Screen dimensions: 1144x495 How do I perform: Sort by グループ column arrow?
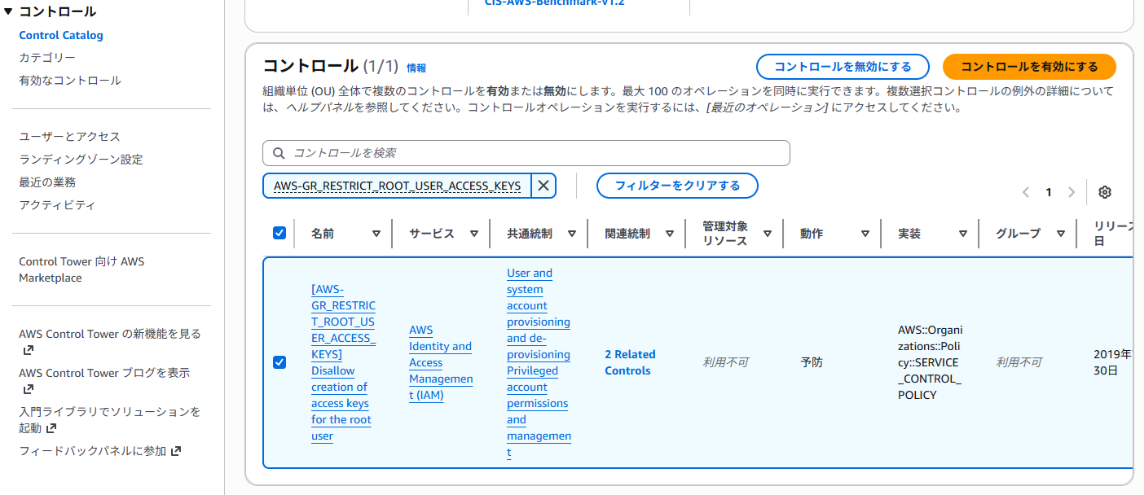(x=1061, y=234)
